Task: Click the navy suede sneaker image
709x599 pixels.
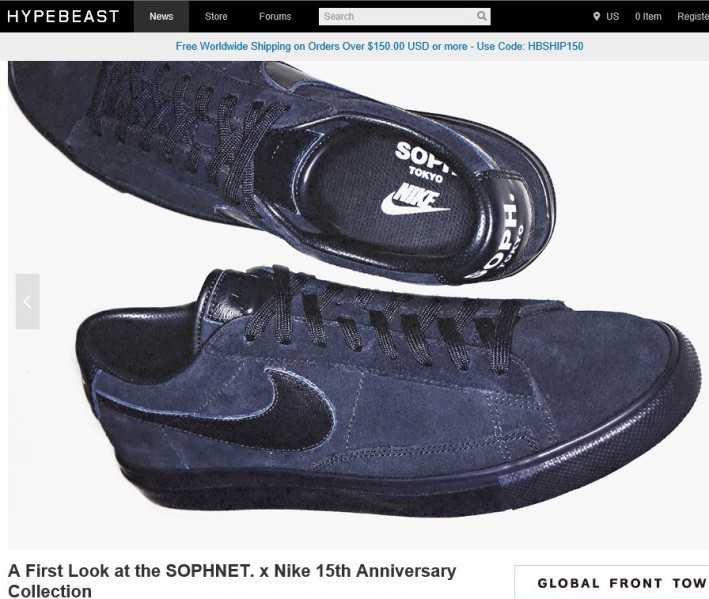Action: (x=358, y=304)
